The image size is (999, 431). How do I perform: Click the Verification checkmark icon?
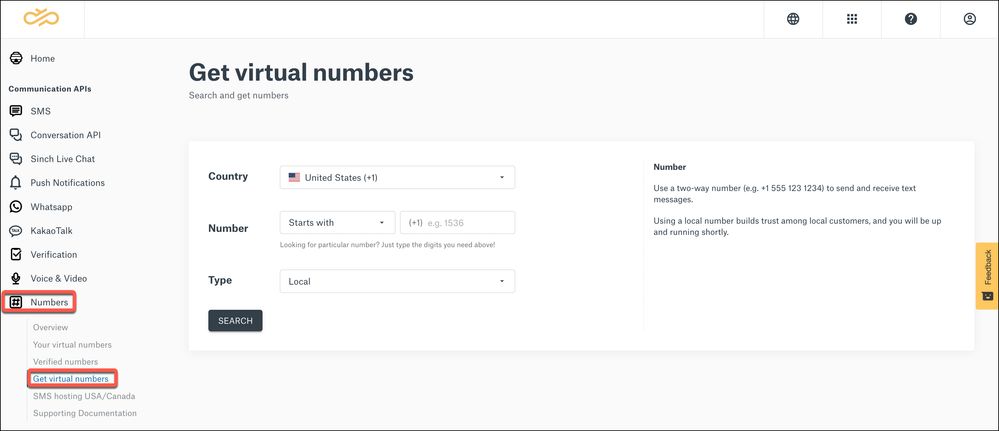tap(16, 254)
